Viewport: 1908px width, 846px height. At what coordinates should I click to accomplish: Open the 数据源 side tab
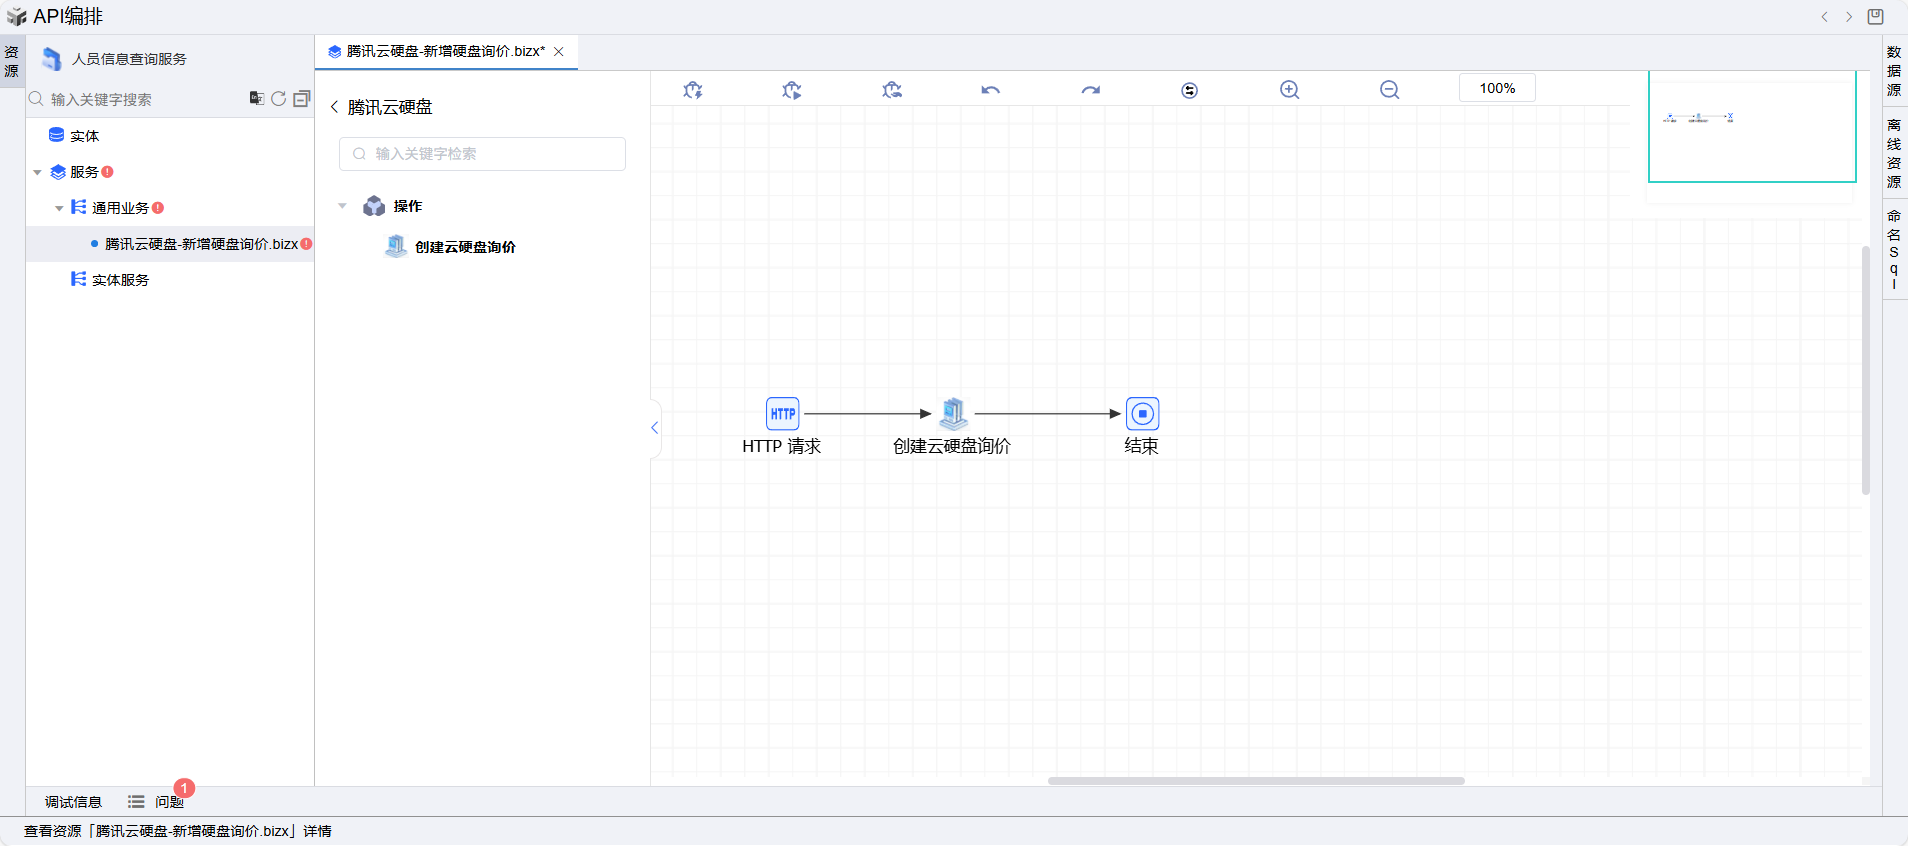[1894, 71]
